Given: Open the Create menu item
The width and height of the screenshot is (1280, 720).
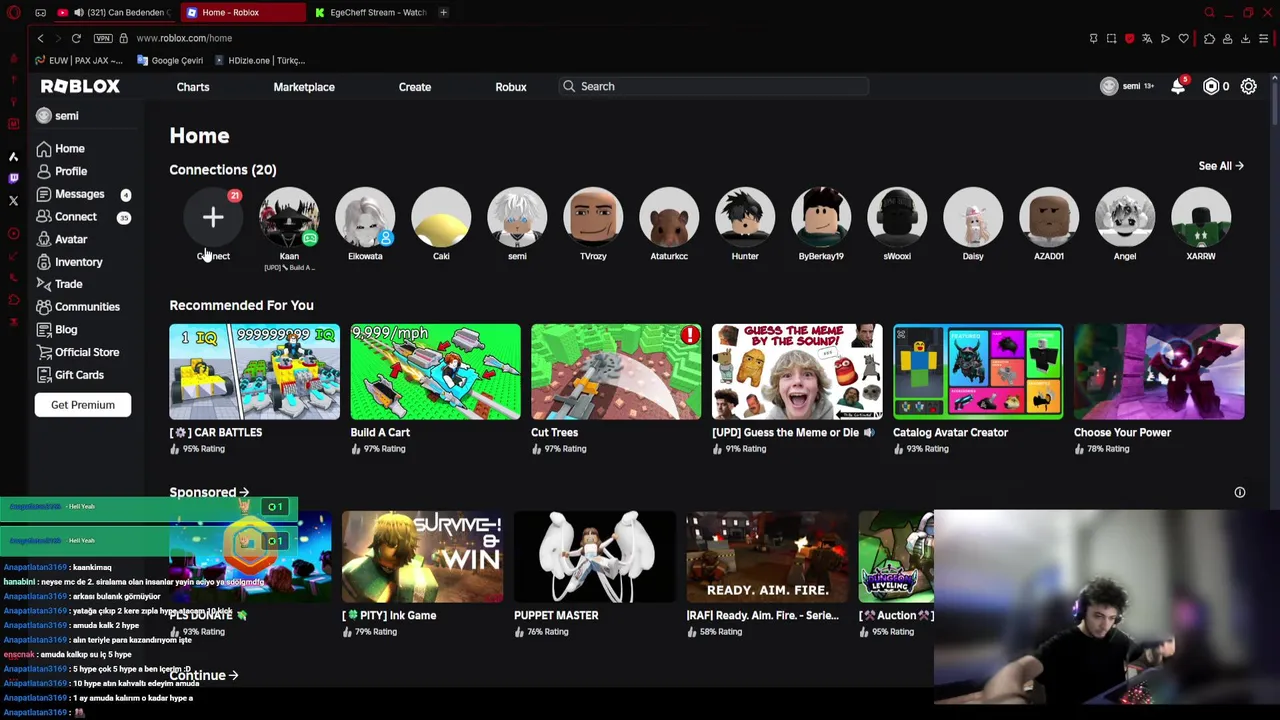Looking at the screenshot, I should pos(415,87).
